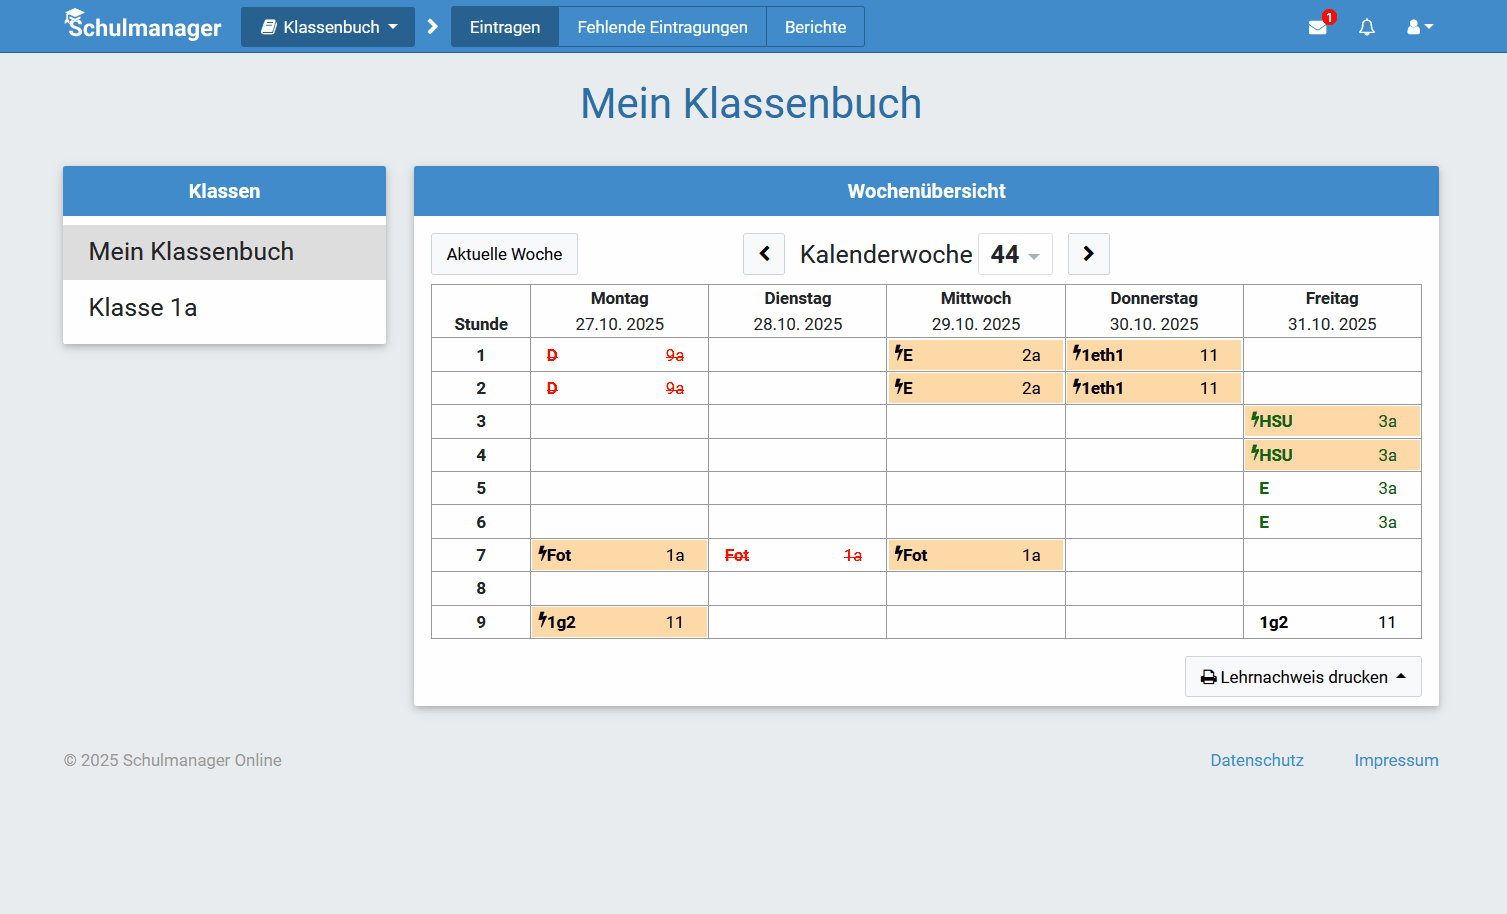Switch to the Fehlende Eintragungen tab

(661, 27)
